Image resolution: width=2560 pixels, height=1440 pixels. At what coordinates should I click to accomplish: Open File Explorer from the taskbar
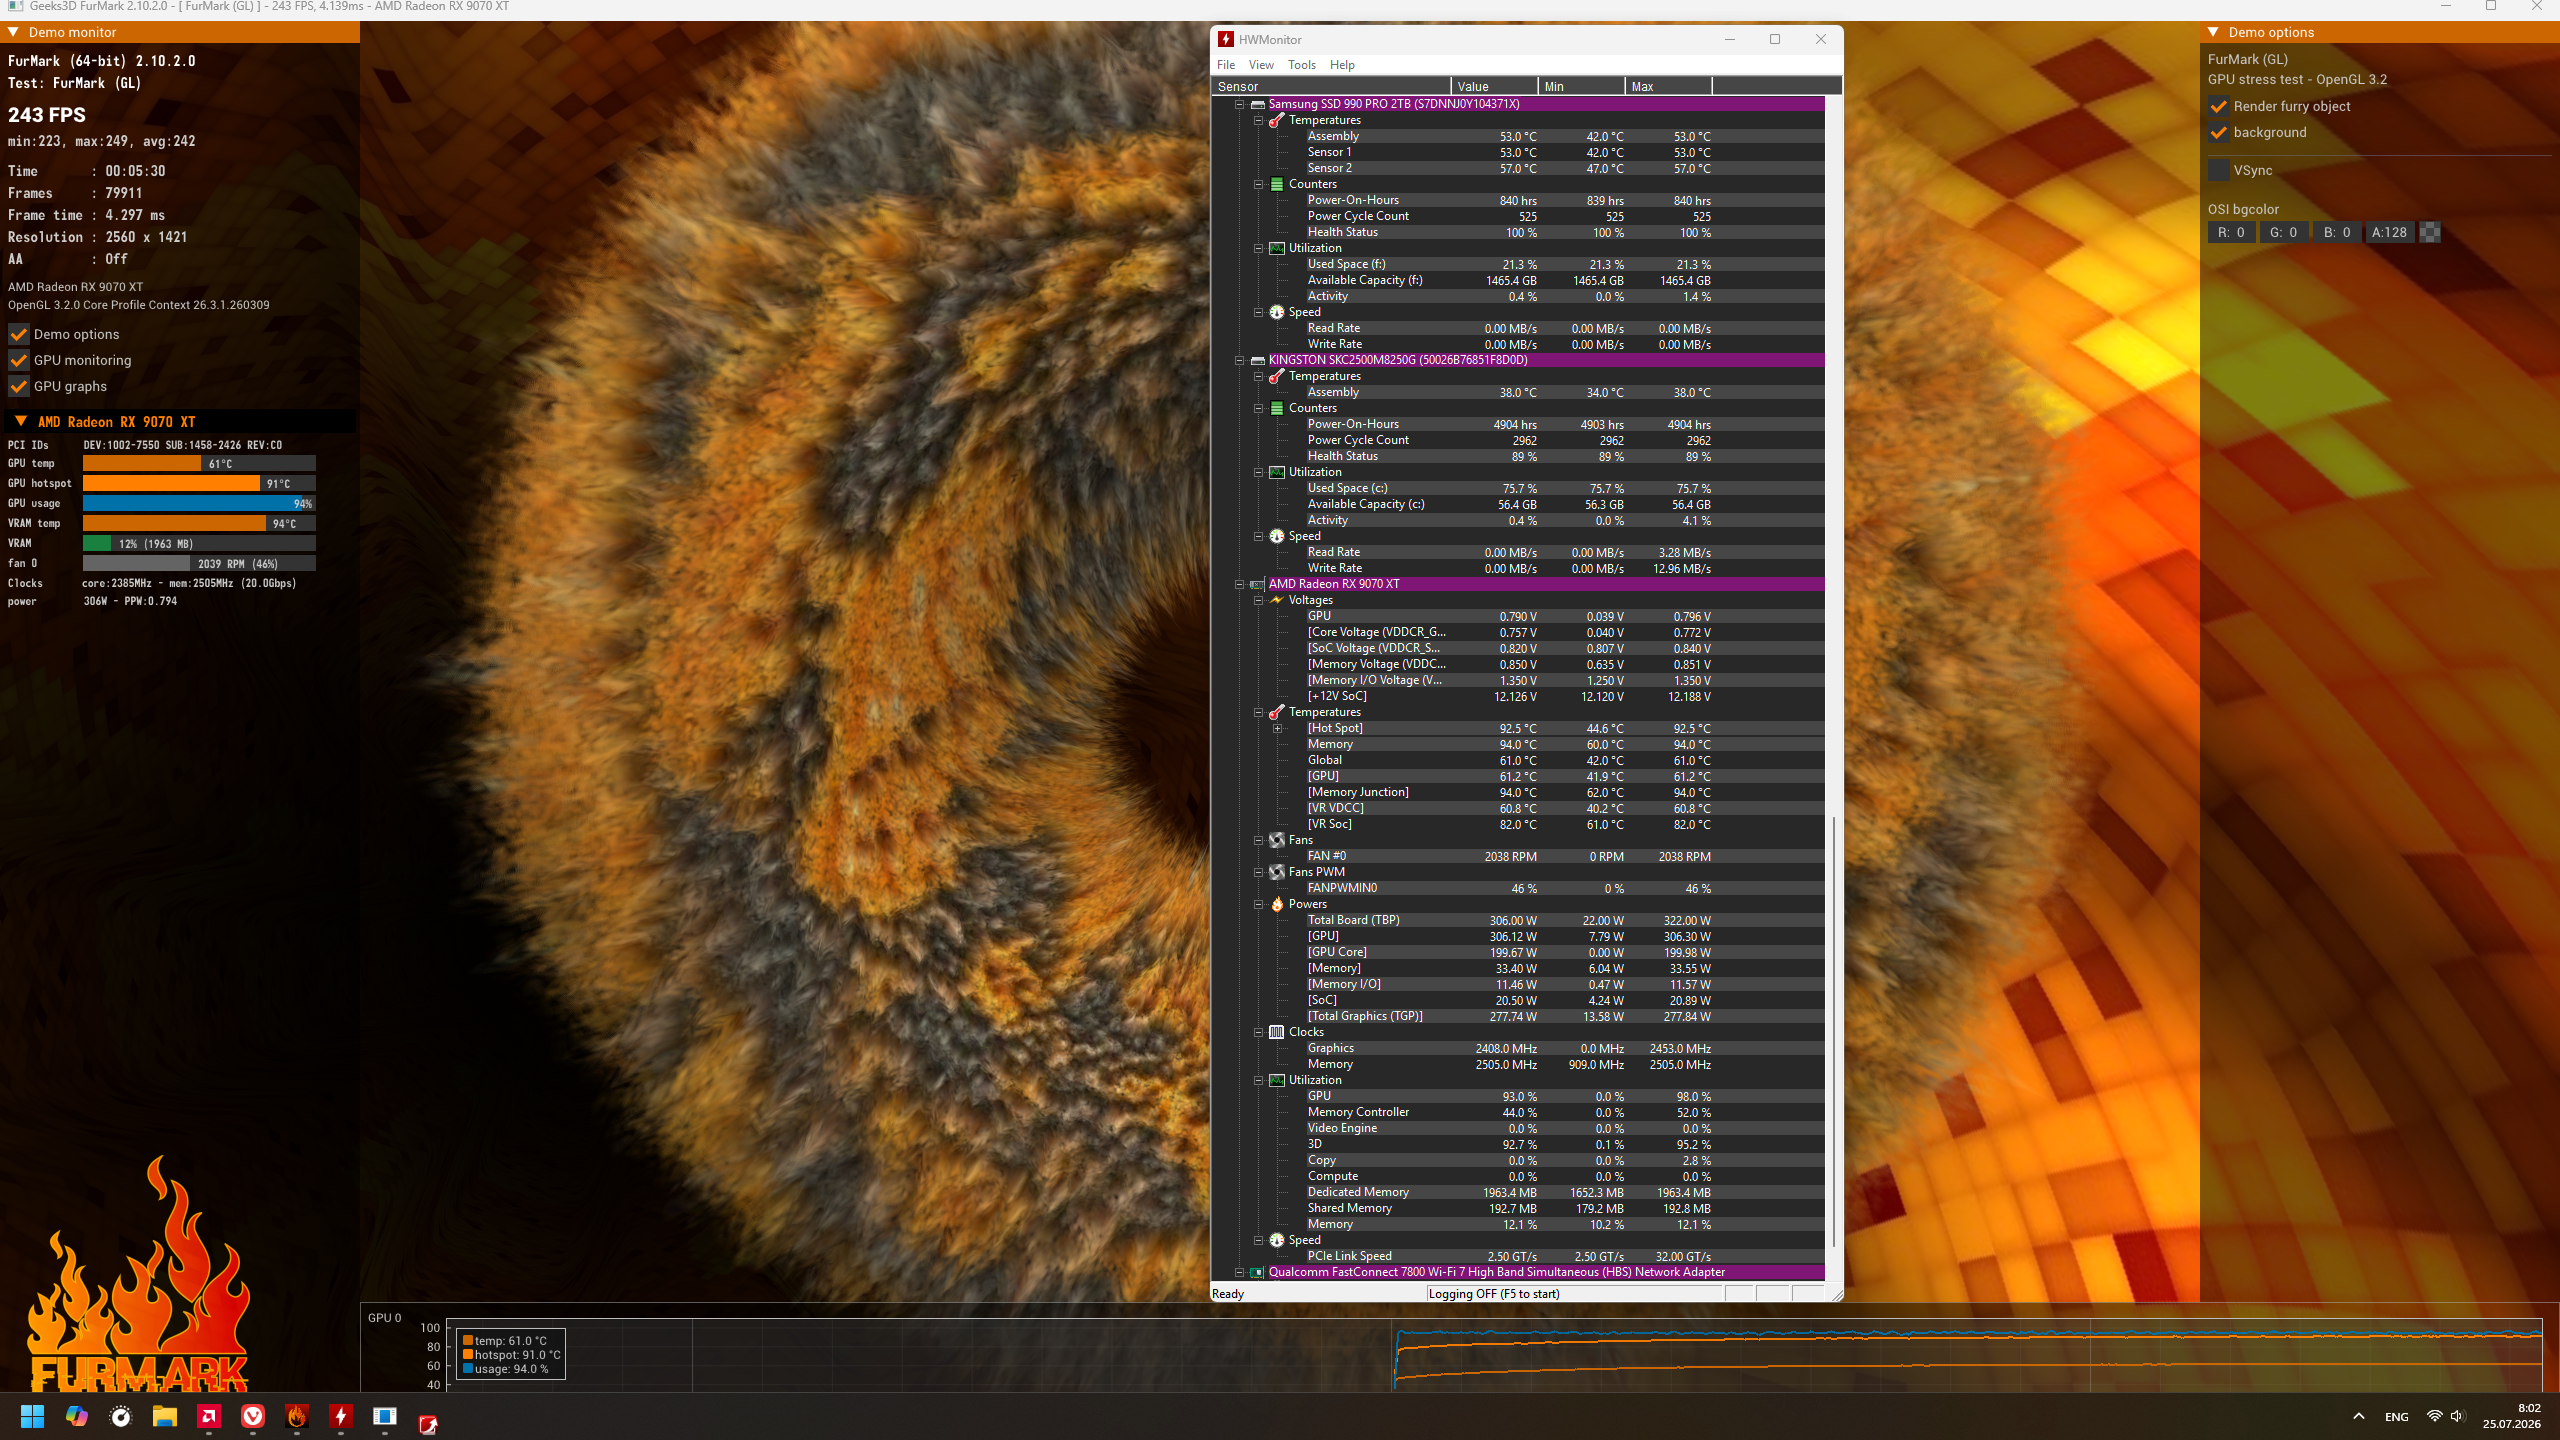(x=165, y=1416)
